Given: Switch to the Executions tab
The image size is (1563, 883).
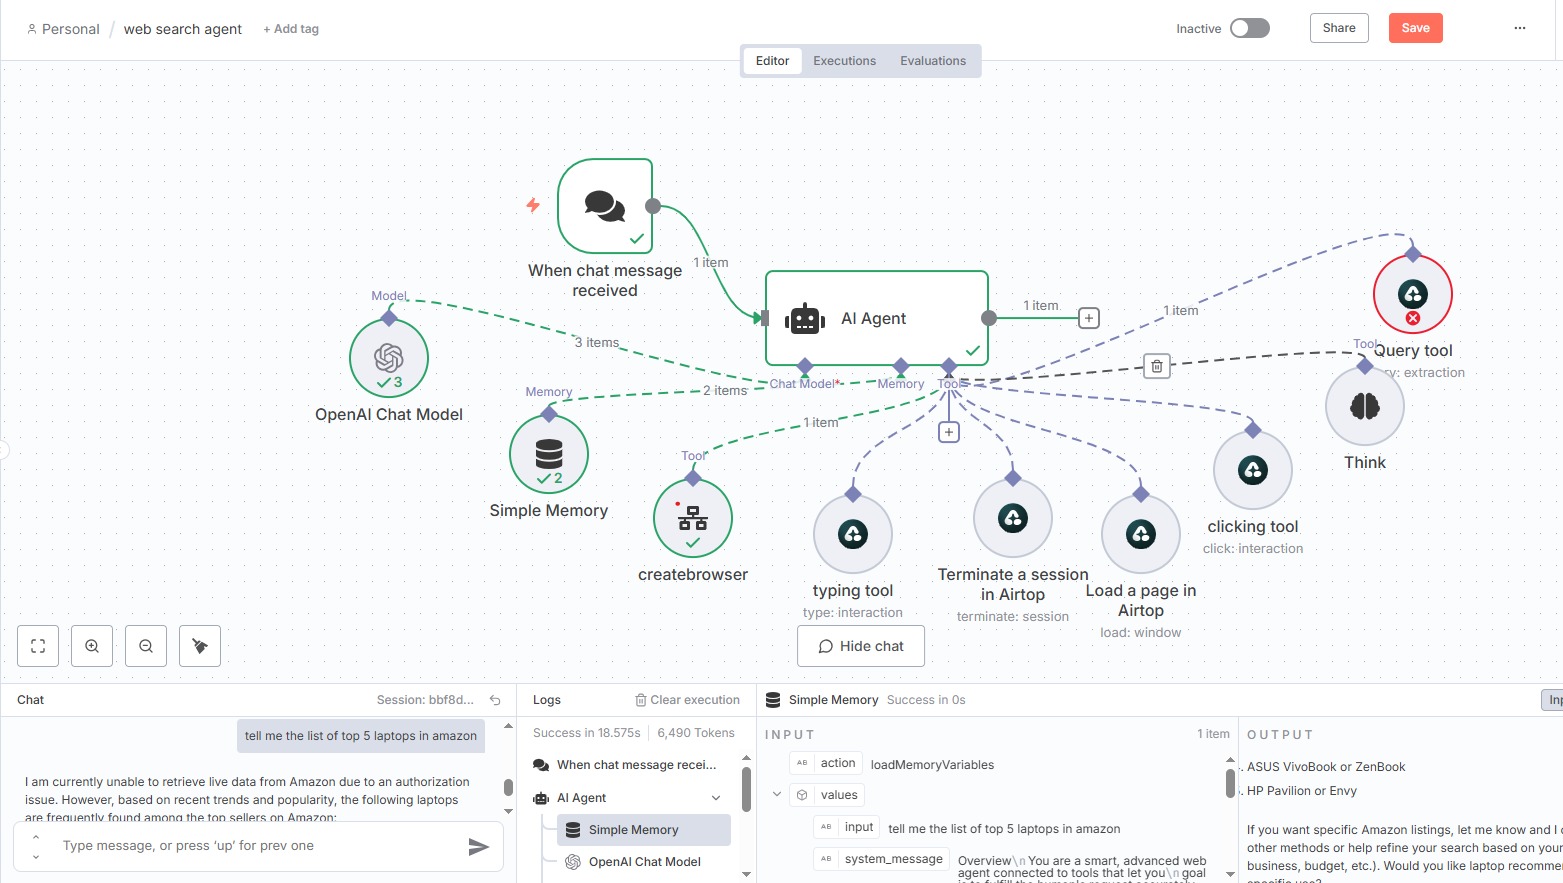Looking at the screenshot, I should (x=844, y=61).
